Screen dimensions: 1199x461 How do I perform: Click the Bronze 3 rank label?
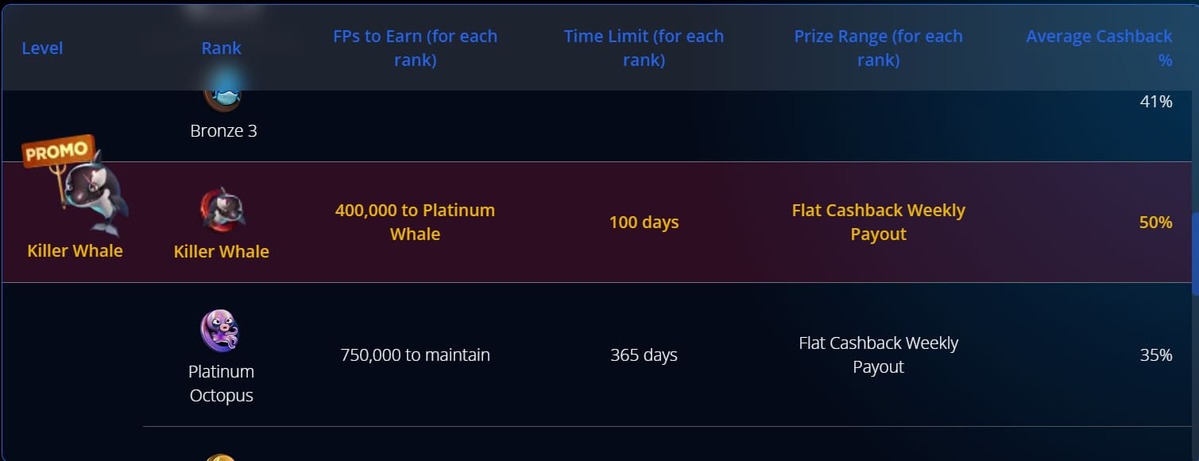pyautogui.click(x=223, y=131)
